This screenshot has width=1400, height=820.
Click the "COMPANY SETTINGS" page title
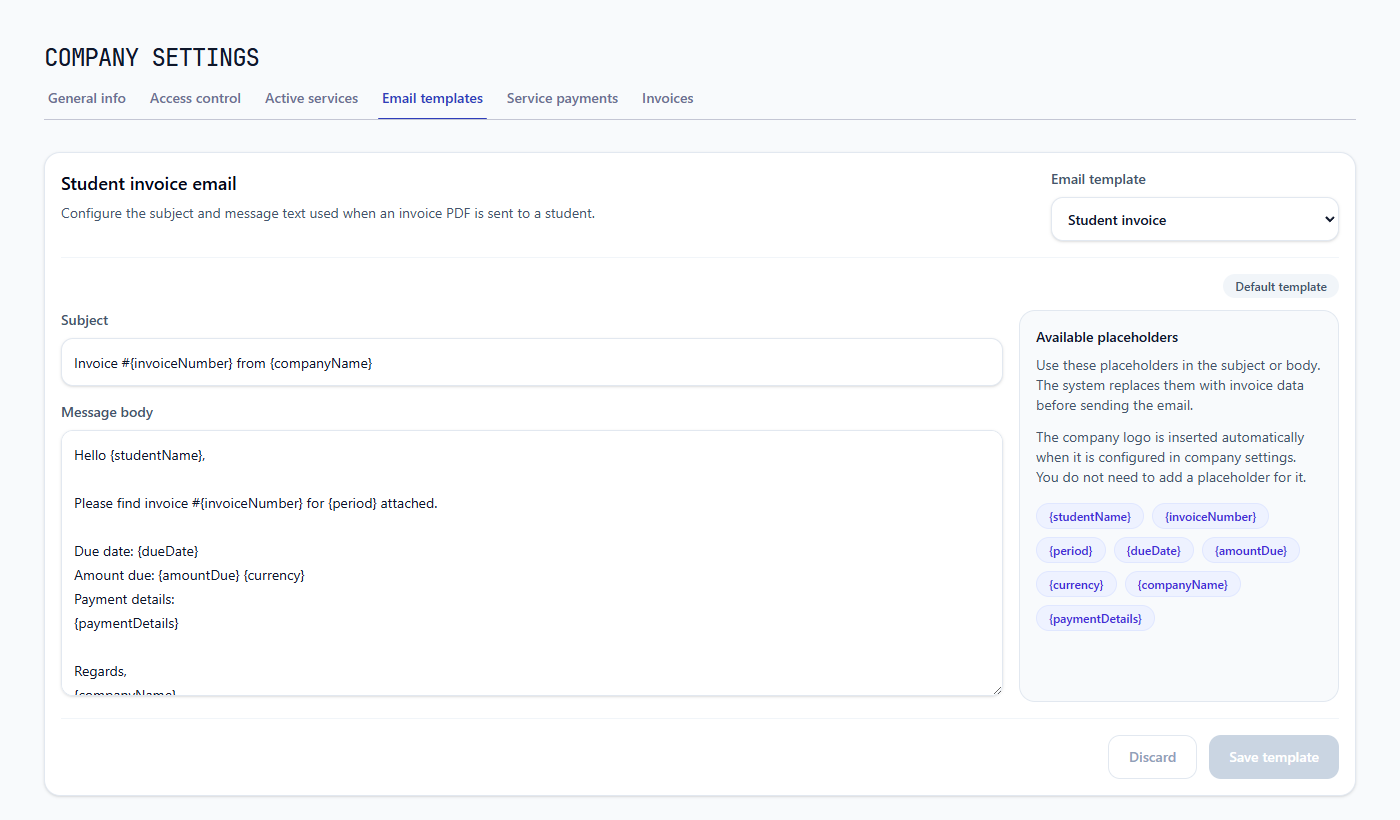[x=152, y=58]
